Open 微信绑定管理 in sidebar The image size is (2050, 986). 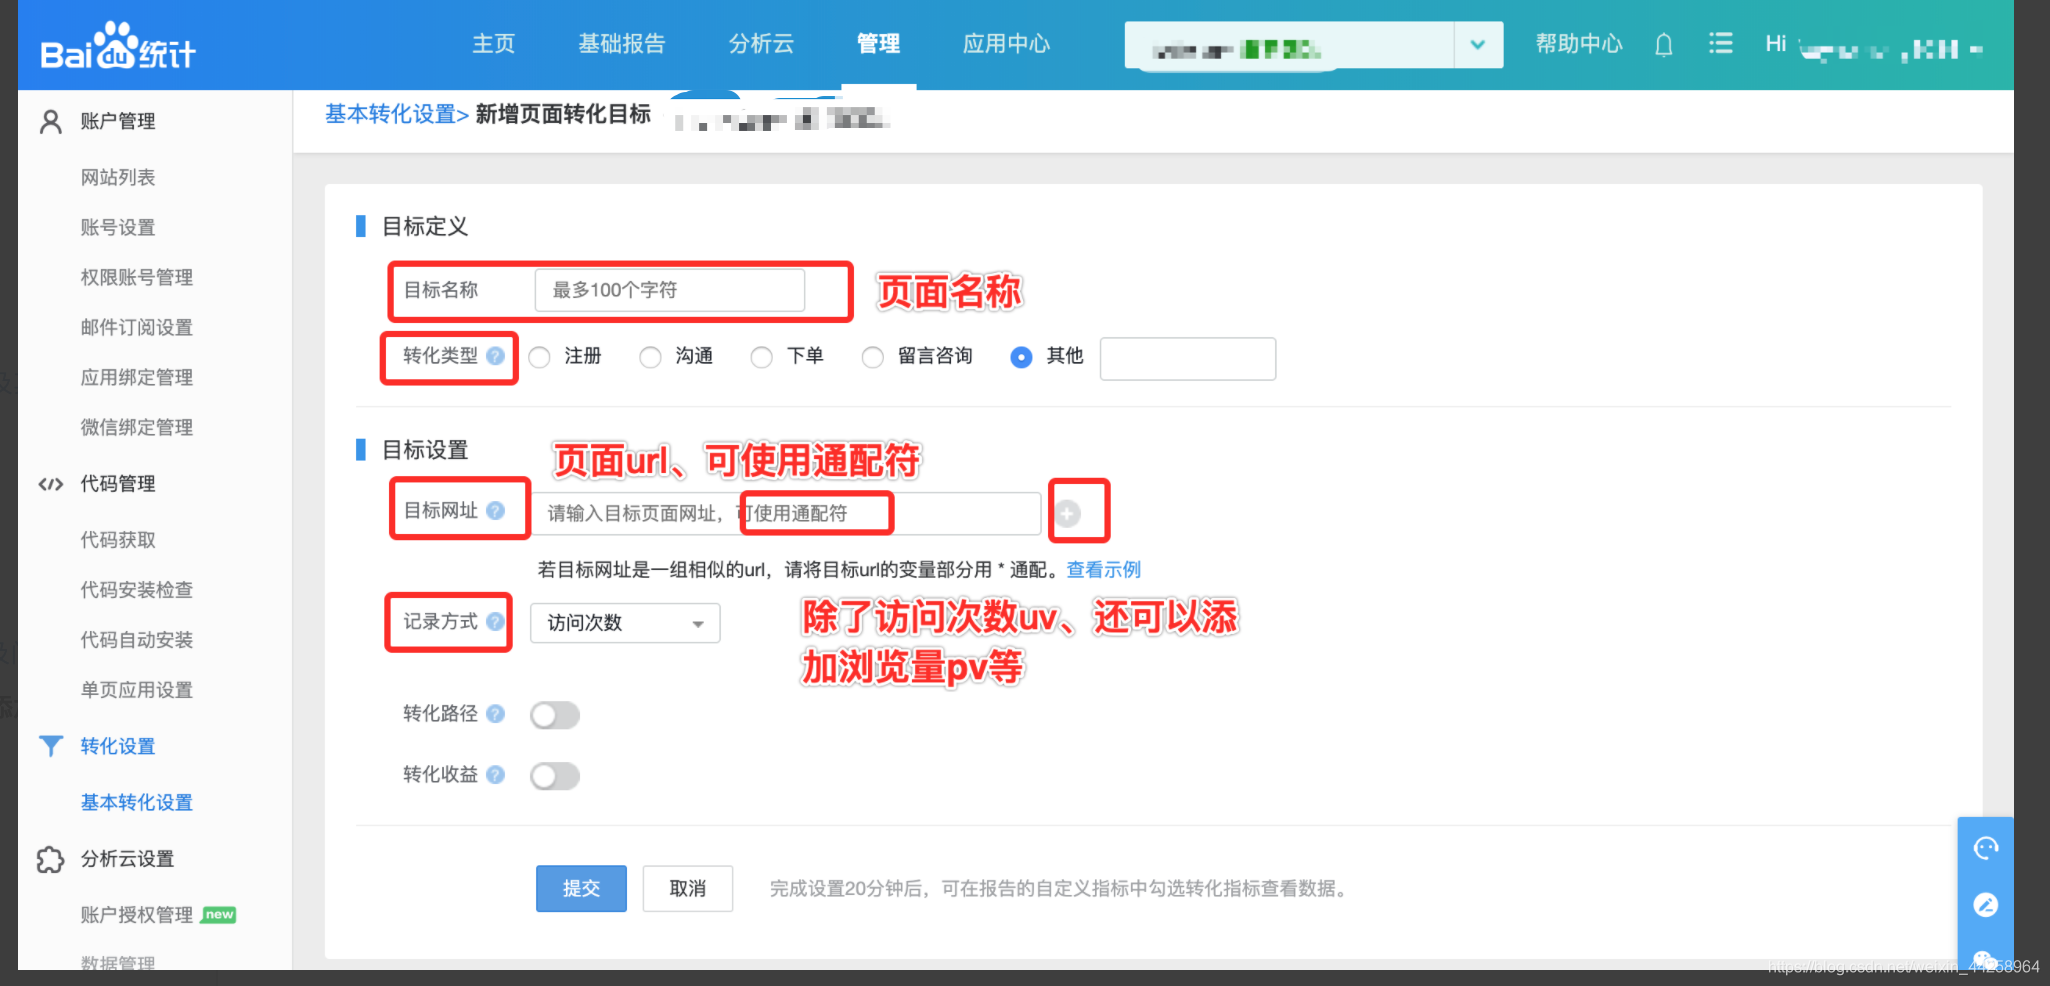tap(137, 428)
